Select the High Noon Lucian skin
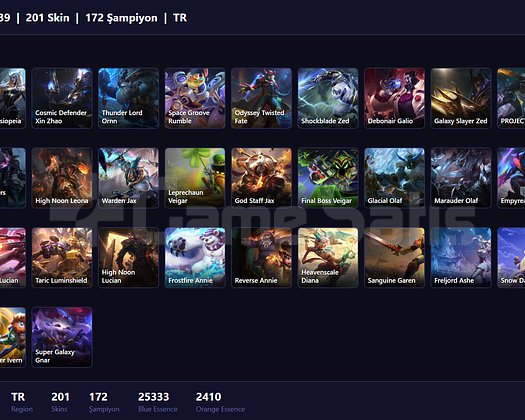 (129, 258)
